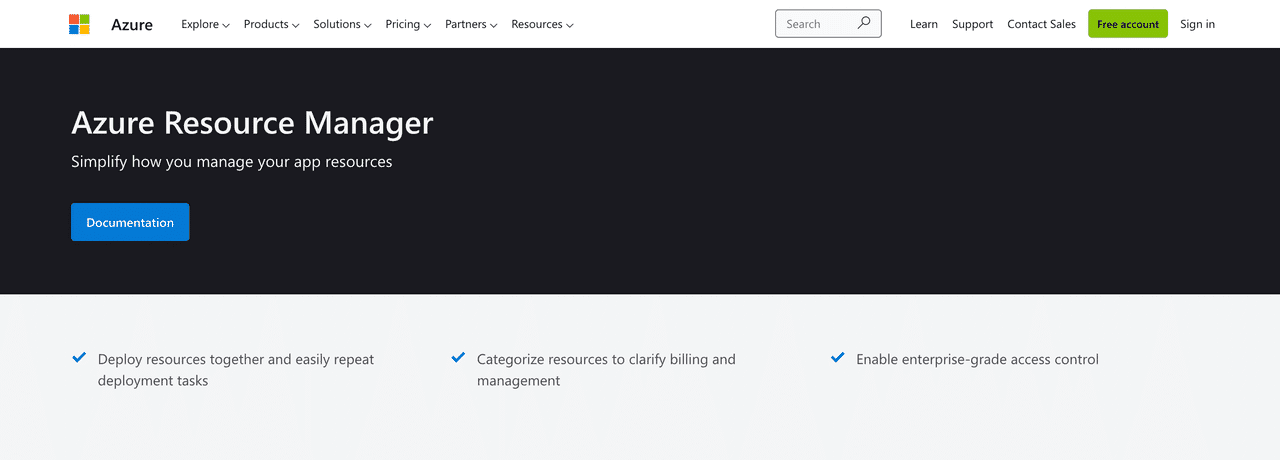Image resolution: width=1280 pixels, height=460 pixels.
Task: Focus the Search input field
Action: tap(828, 24)
